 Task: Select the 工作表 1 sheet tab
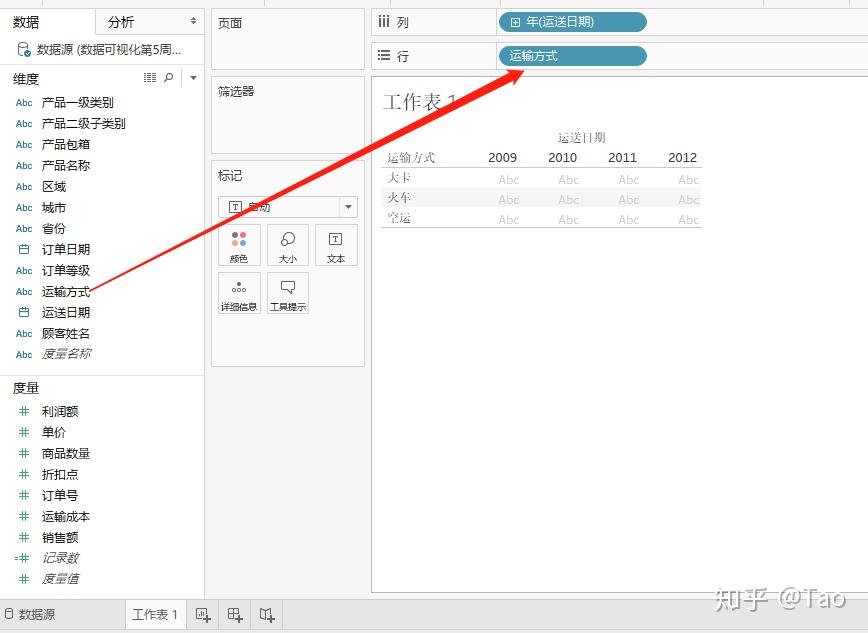click(155, 615)
